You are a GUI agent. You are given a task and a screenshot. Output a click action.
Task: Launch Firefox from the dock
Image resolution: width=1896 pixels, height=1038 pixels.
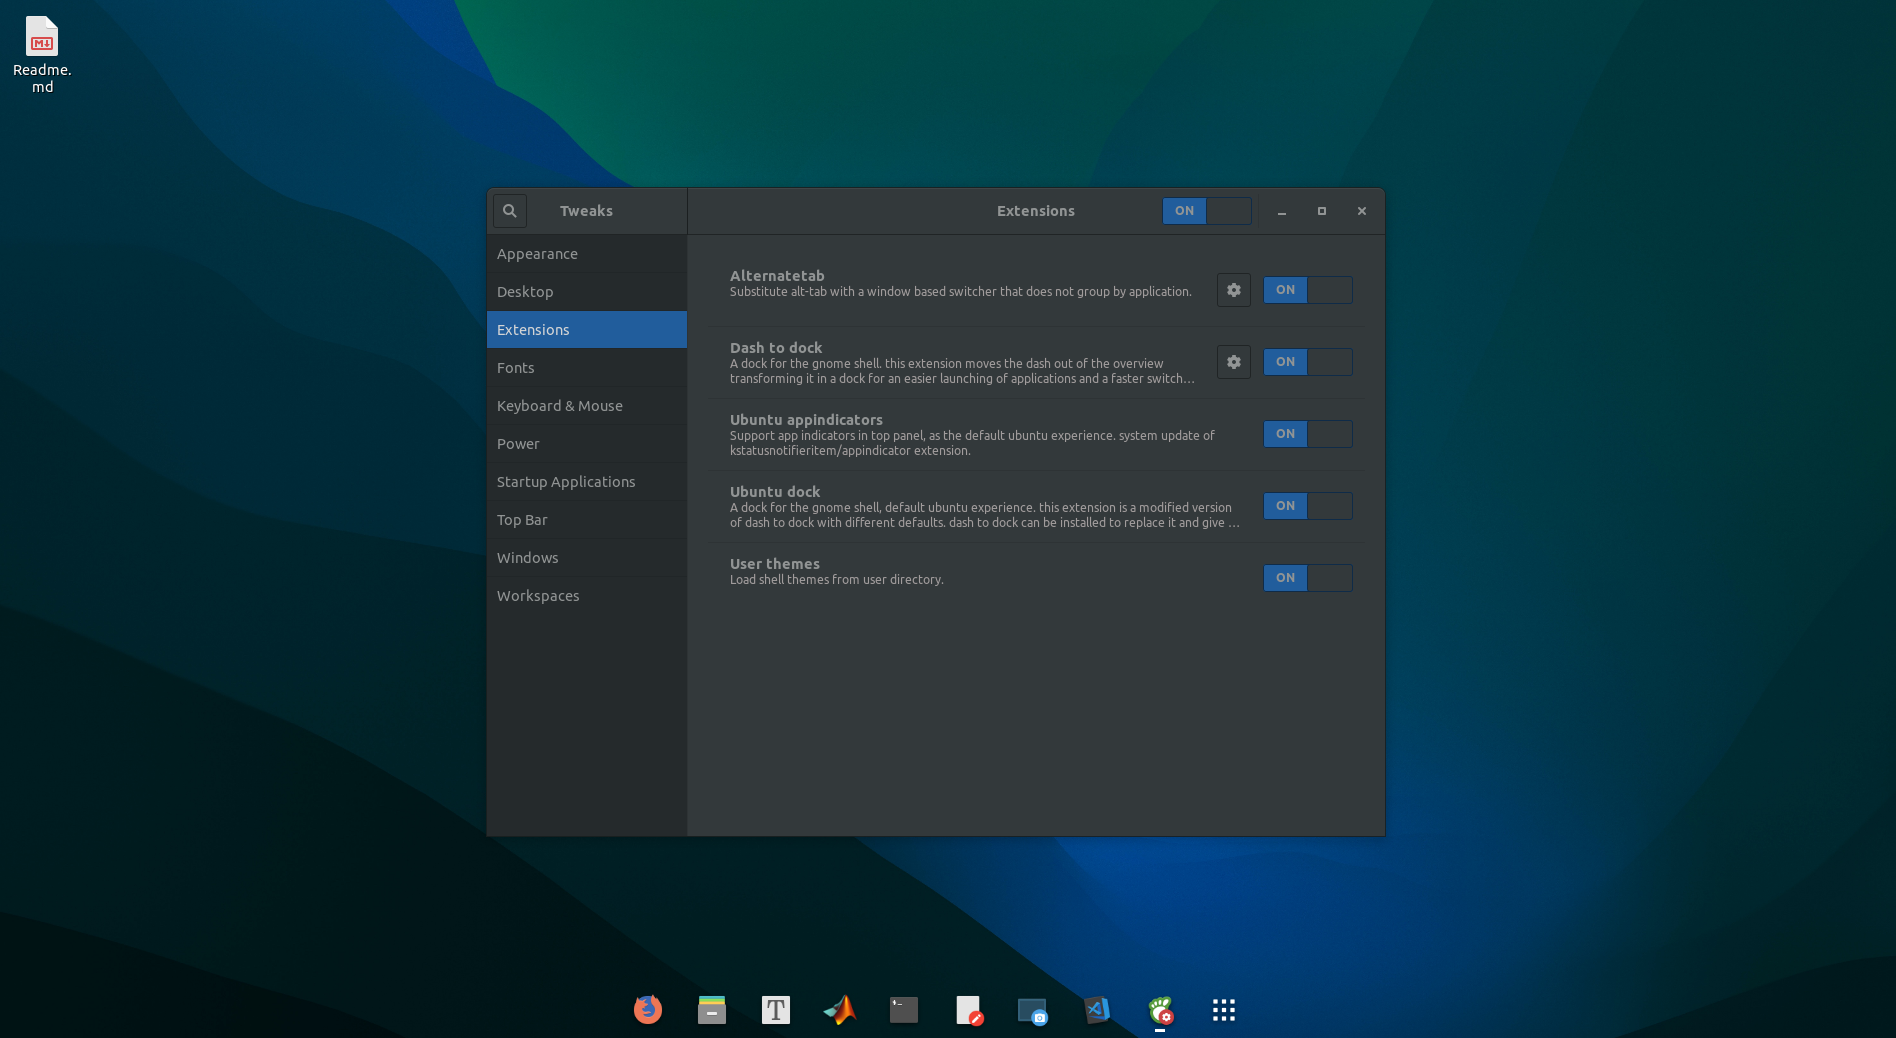(x=648, y=1010)
